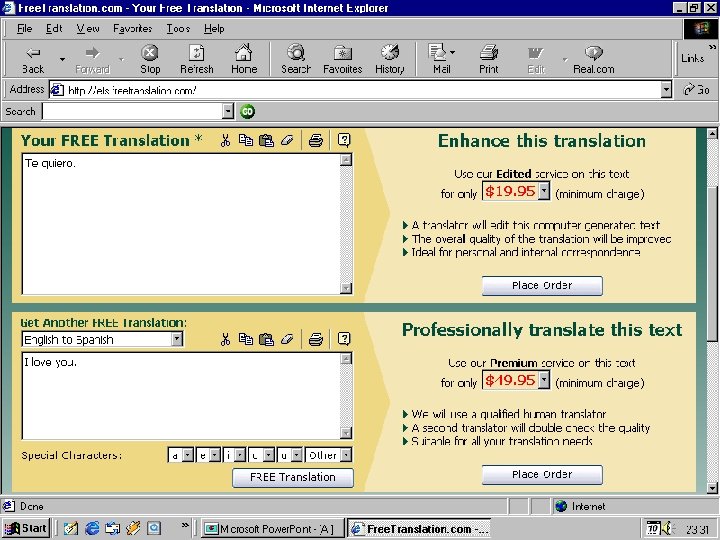
Task: Copy text in Get Another Translation panel
Action: tap(246, 339)
